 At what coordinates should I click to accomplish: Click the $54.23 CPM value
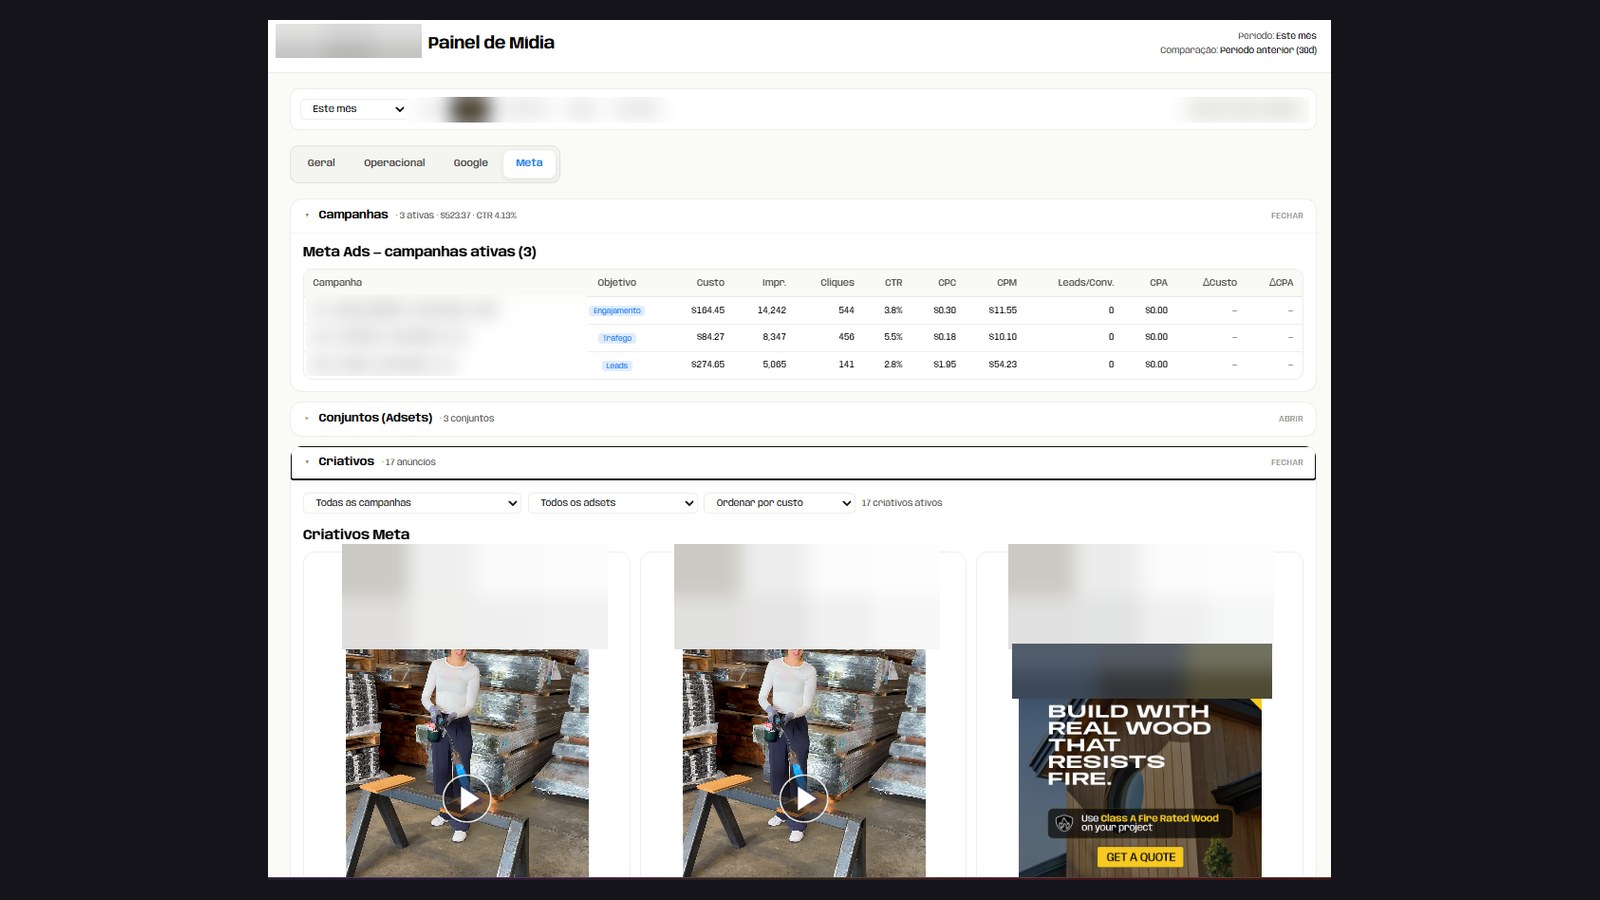1003,365
